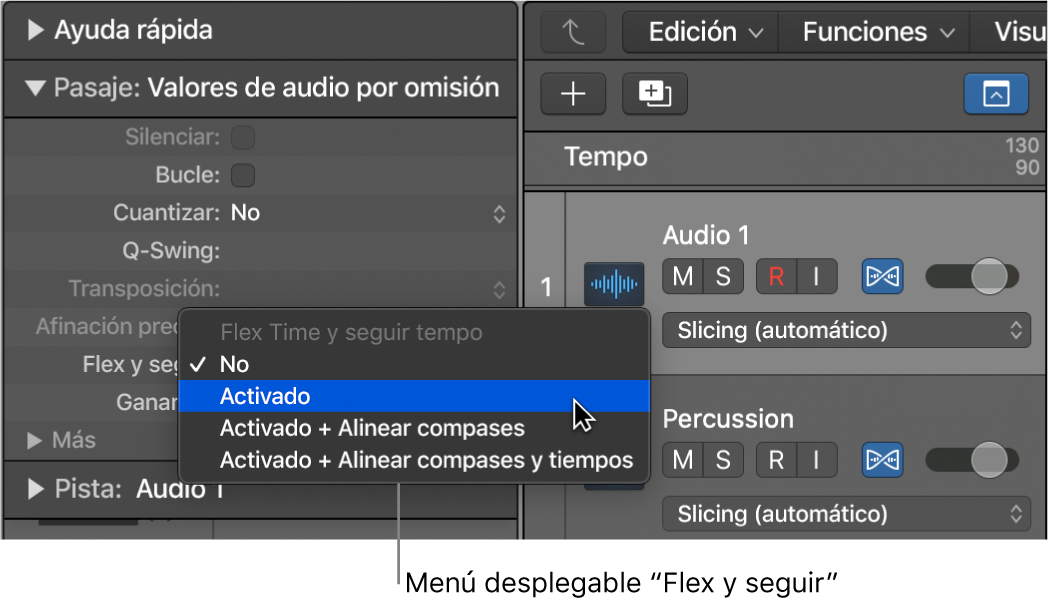
Task: Check the Bucle checkbox
Action: point(243,175)
